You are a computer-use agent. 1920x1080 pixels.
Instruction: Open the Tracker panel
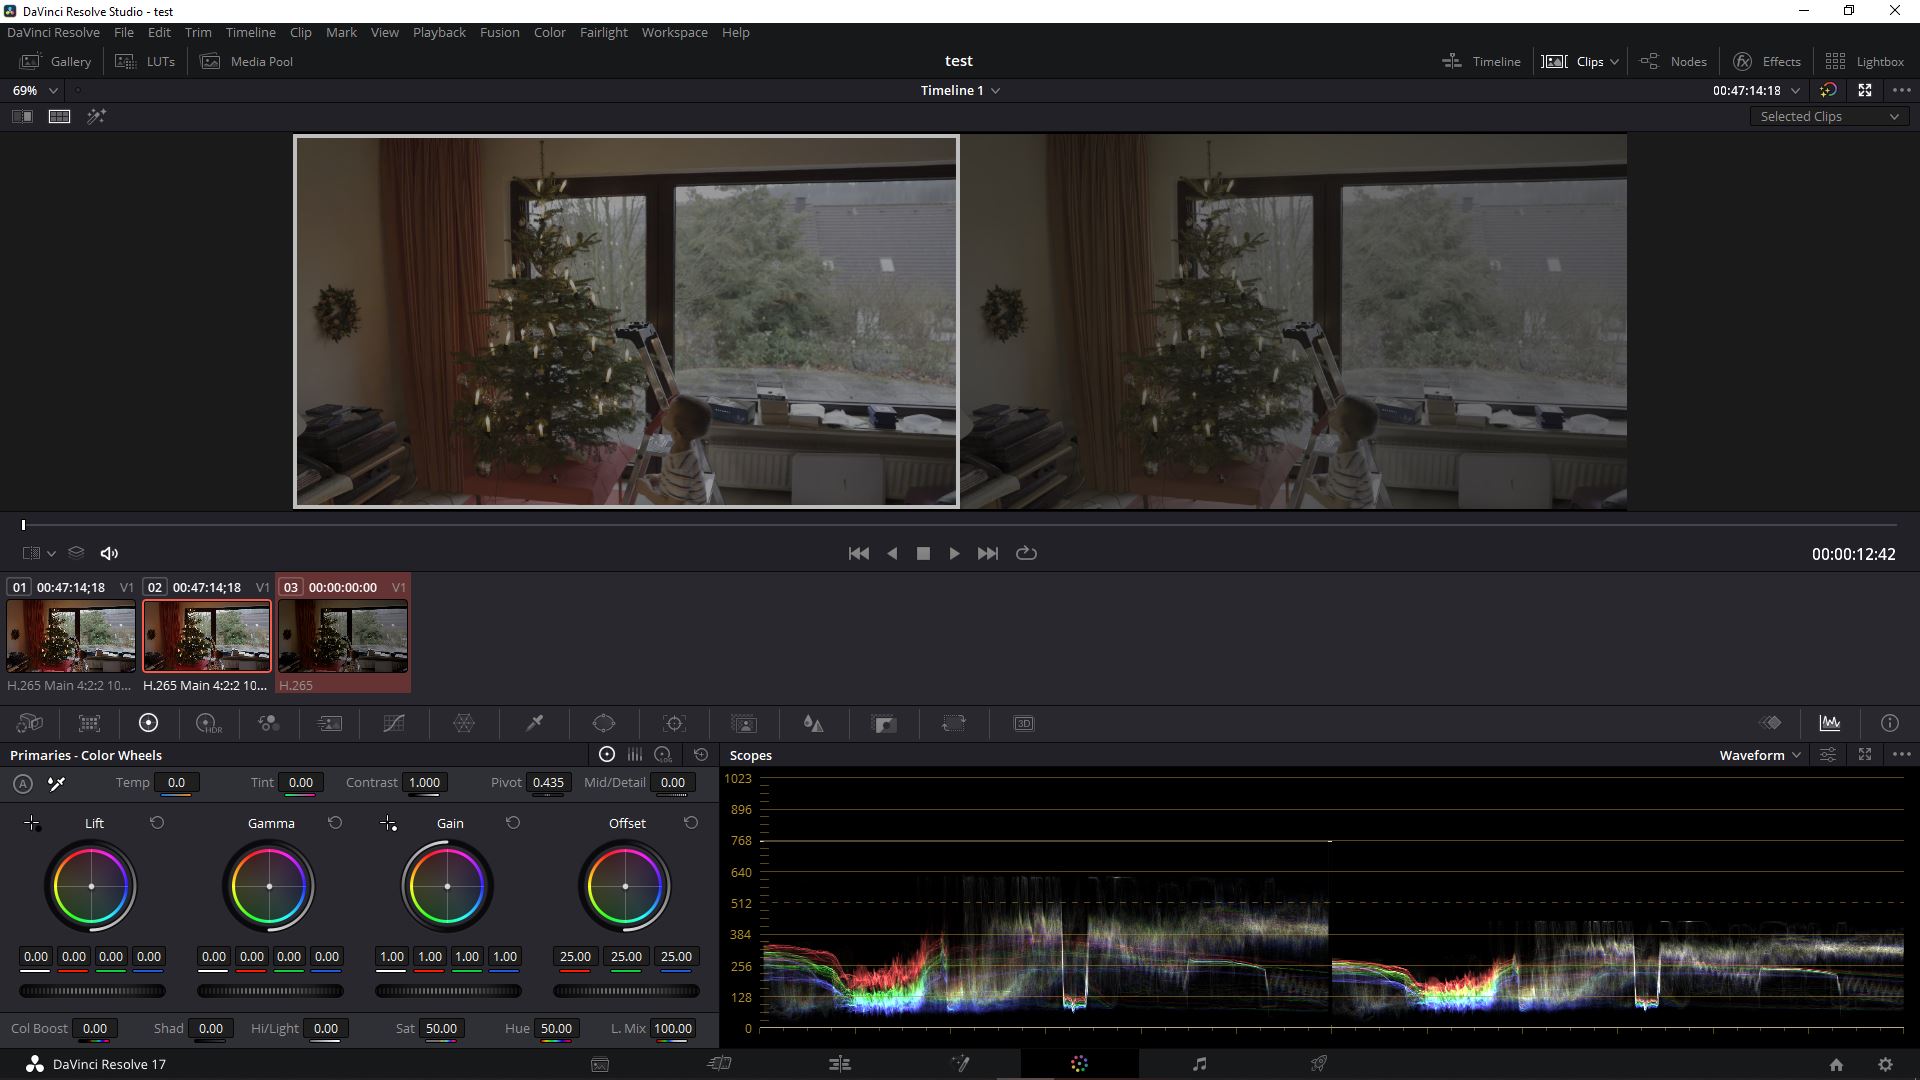674,723
